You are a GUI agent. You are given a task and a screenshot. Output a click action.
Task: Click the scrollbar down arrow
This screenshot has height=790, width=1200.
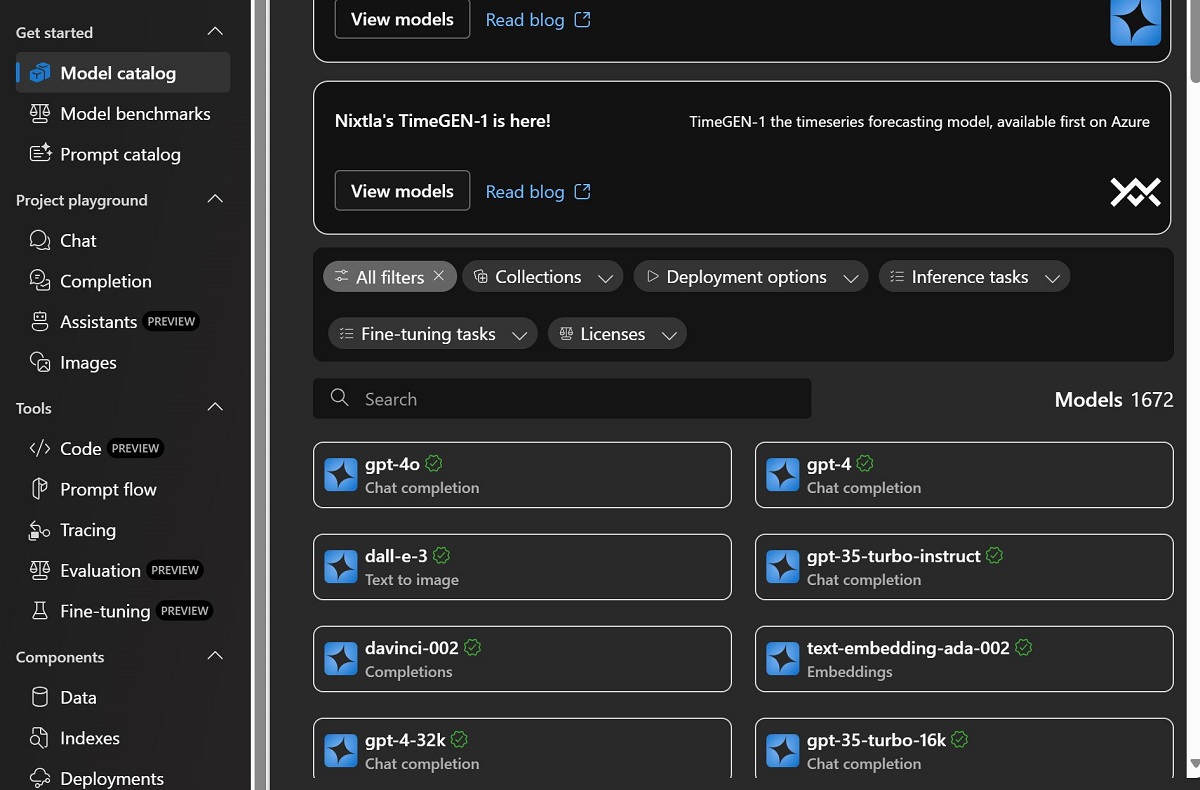click(1194, 765)
